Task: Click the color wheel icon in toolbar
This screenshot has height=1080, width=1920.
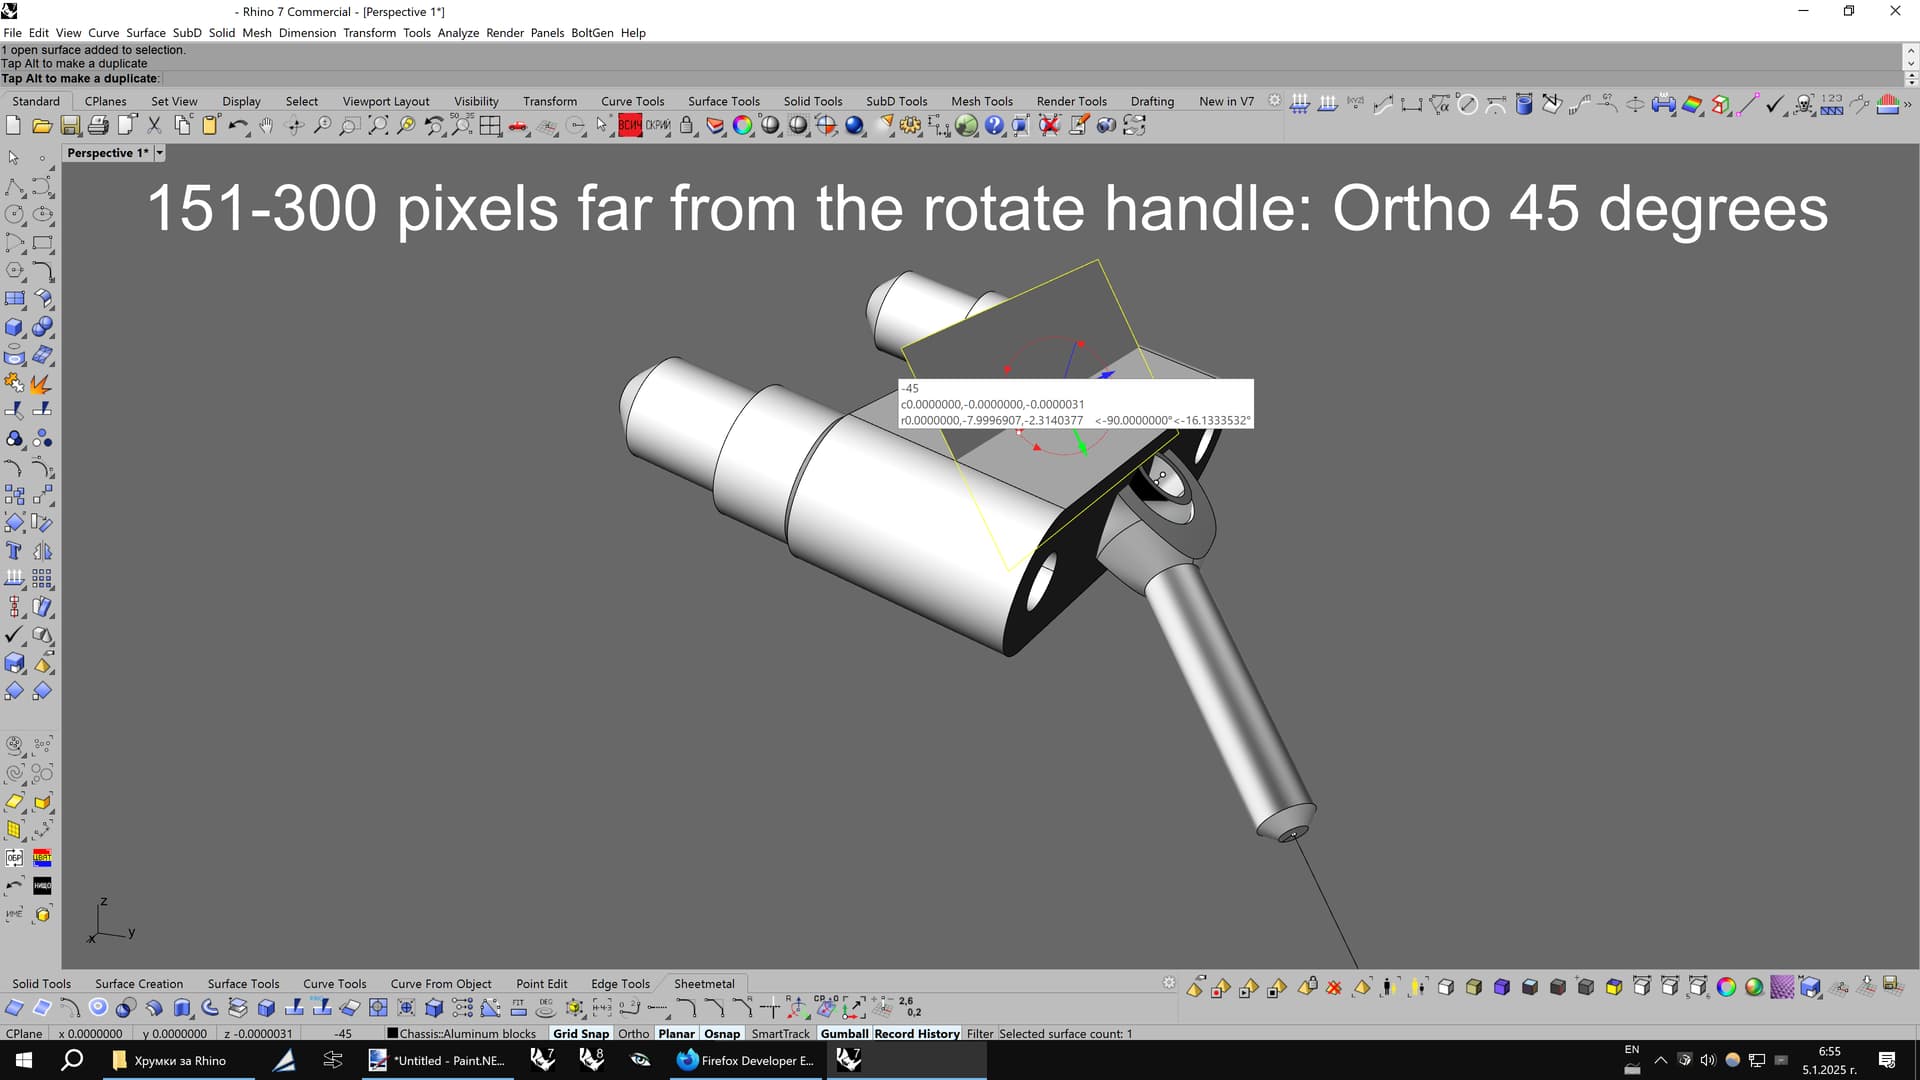Action: [743, 126]
